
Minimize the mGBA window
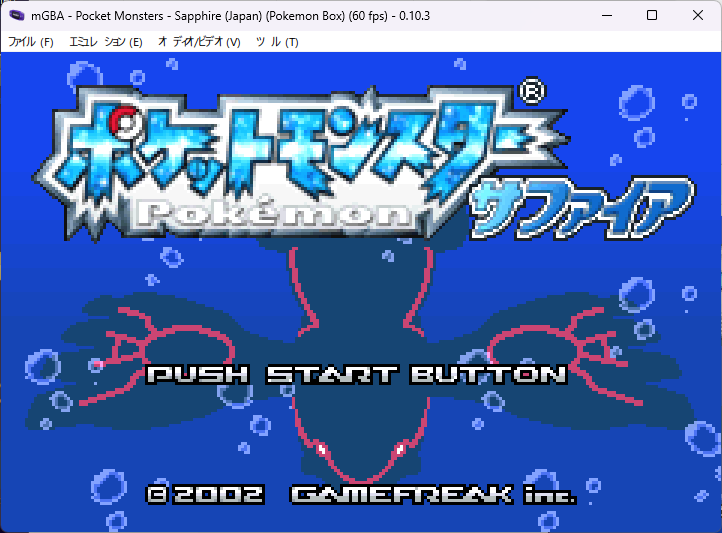coord(607,16)
